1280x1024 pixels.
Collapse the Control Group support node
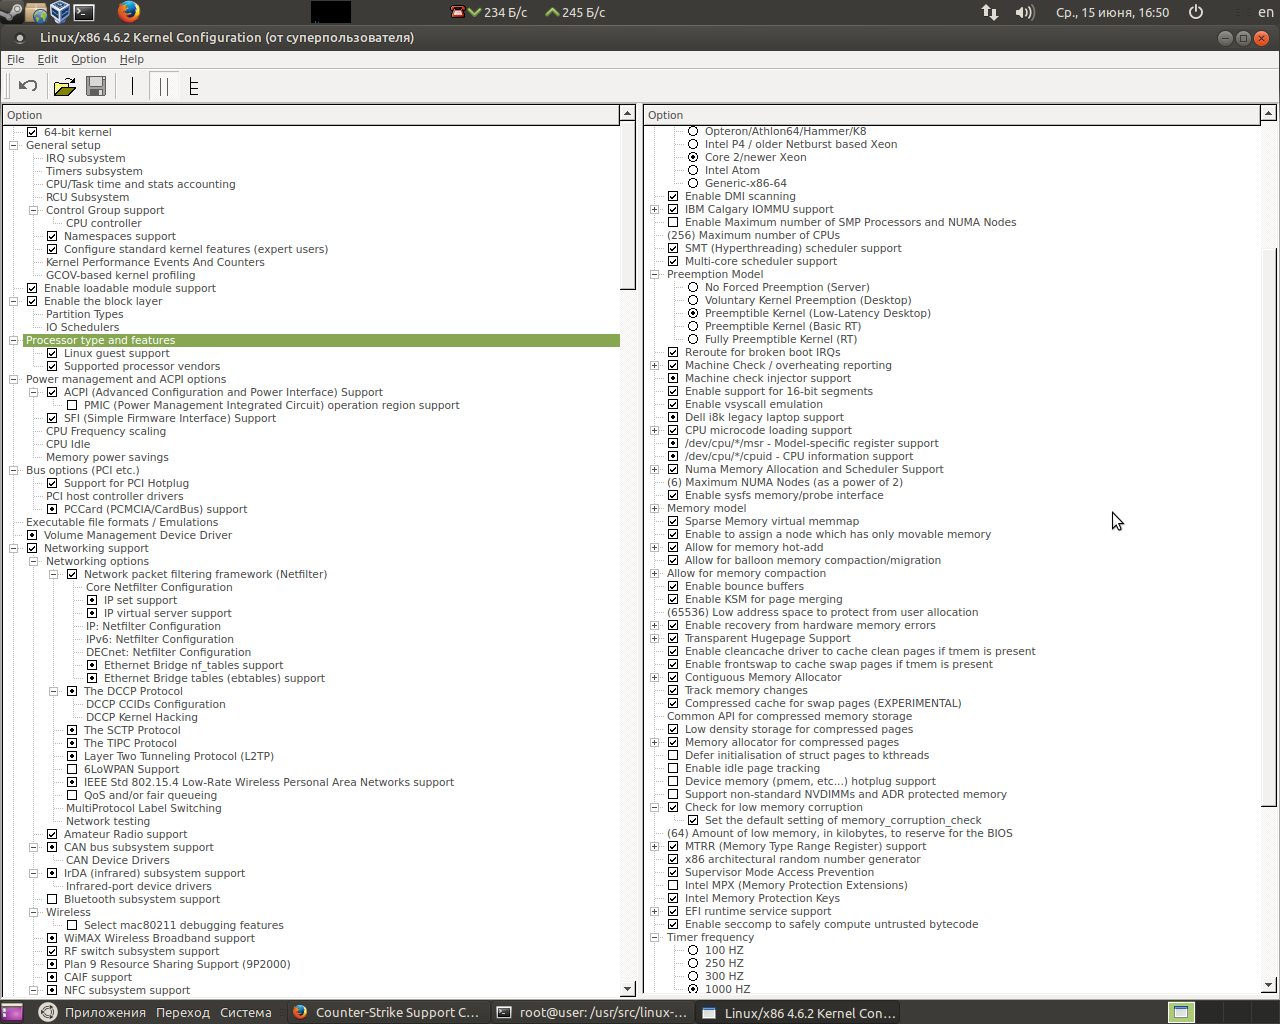[34, 210]
